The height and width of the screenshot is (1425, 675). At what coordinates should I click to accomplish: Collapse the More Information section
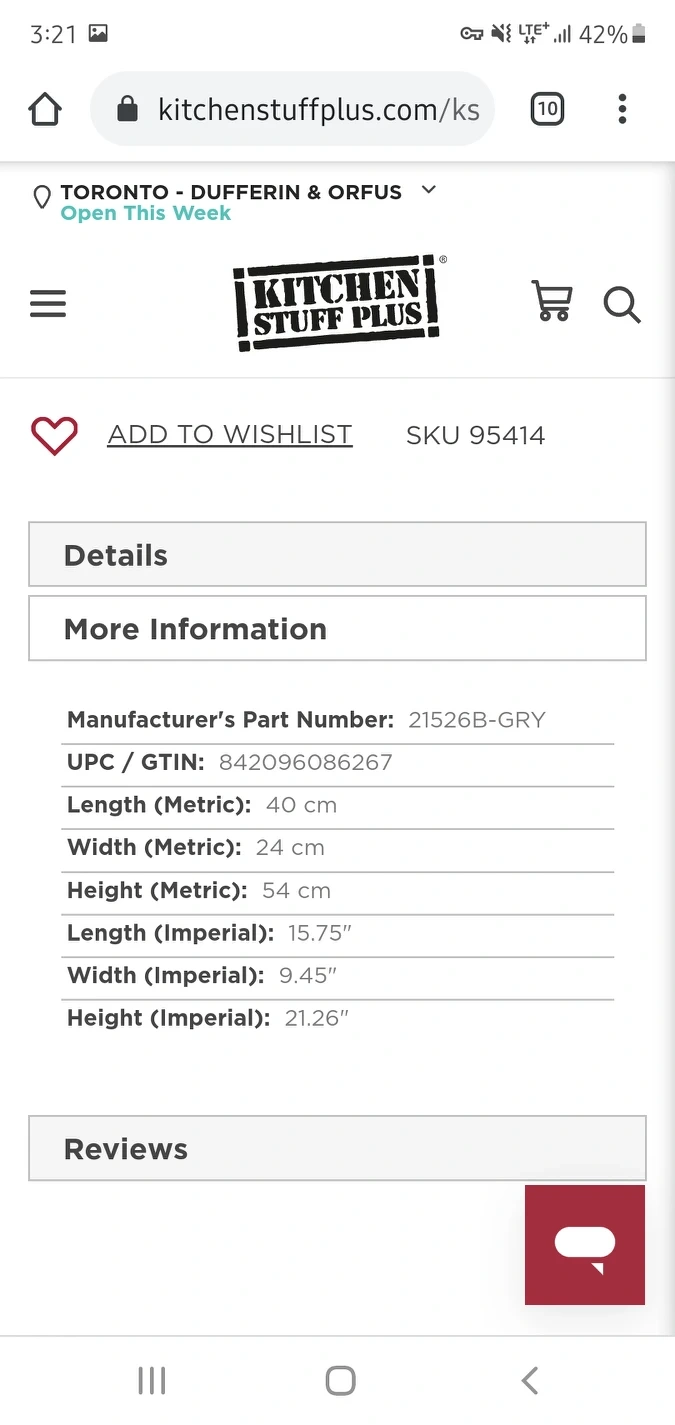tap(337, 629)
